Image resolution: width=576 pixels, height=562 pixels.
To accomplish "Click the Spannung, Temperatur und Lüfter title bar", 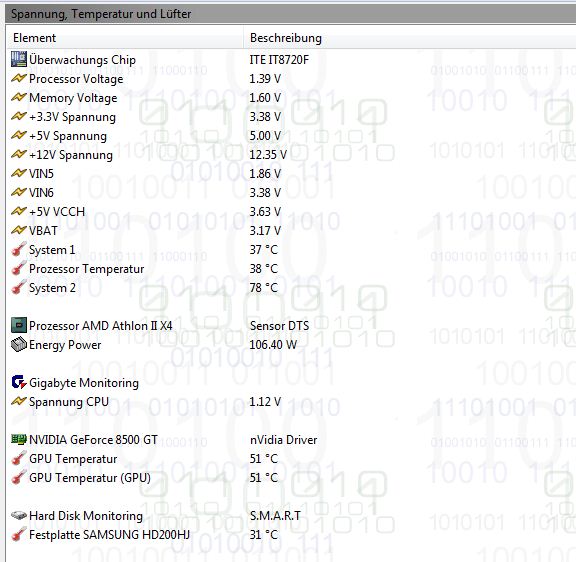I will 291,14.
